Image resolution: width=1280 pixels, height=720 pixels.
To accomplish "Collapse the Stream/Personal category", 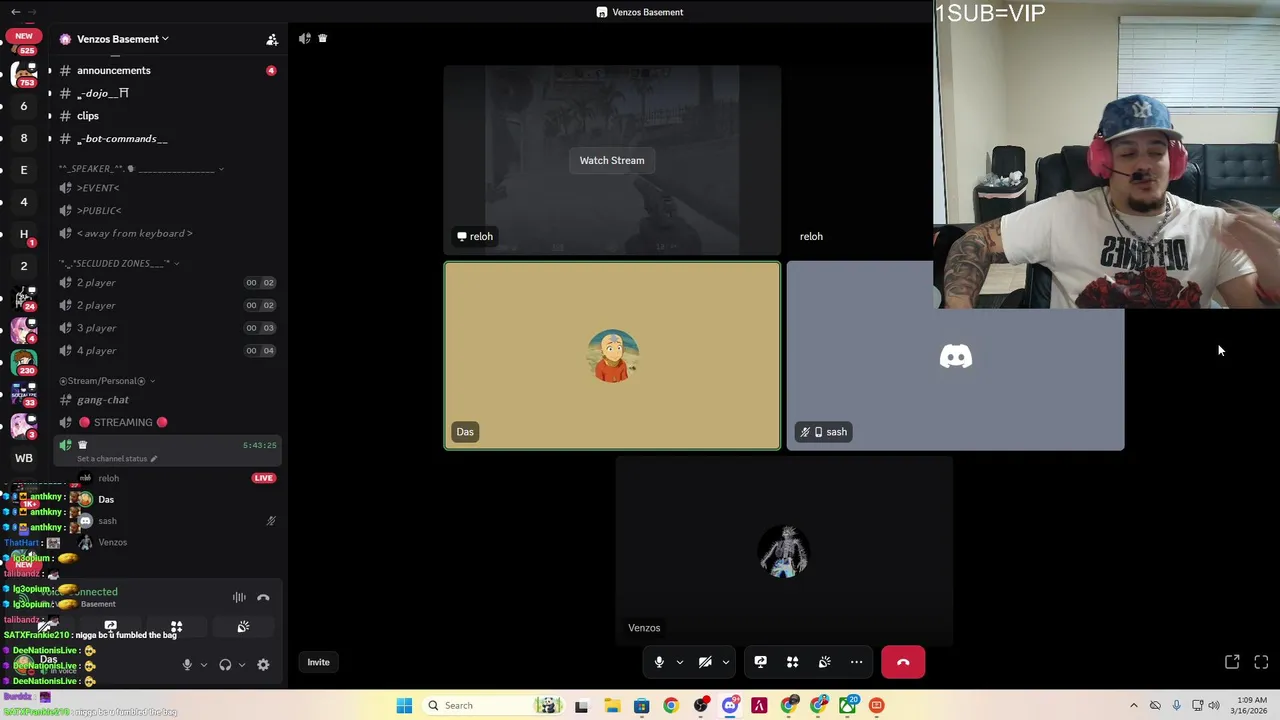I will [107, 381].
